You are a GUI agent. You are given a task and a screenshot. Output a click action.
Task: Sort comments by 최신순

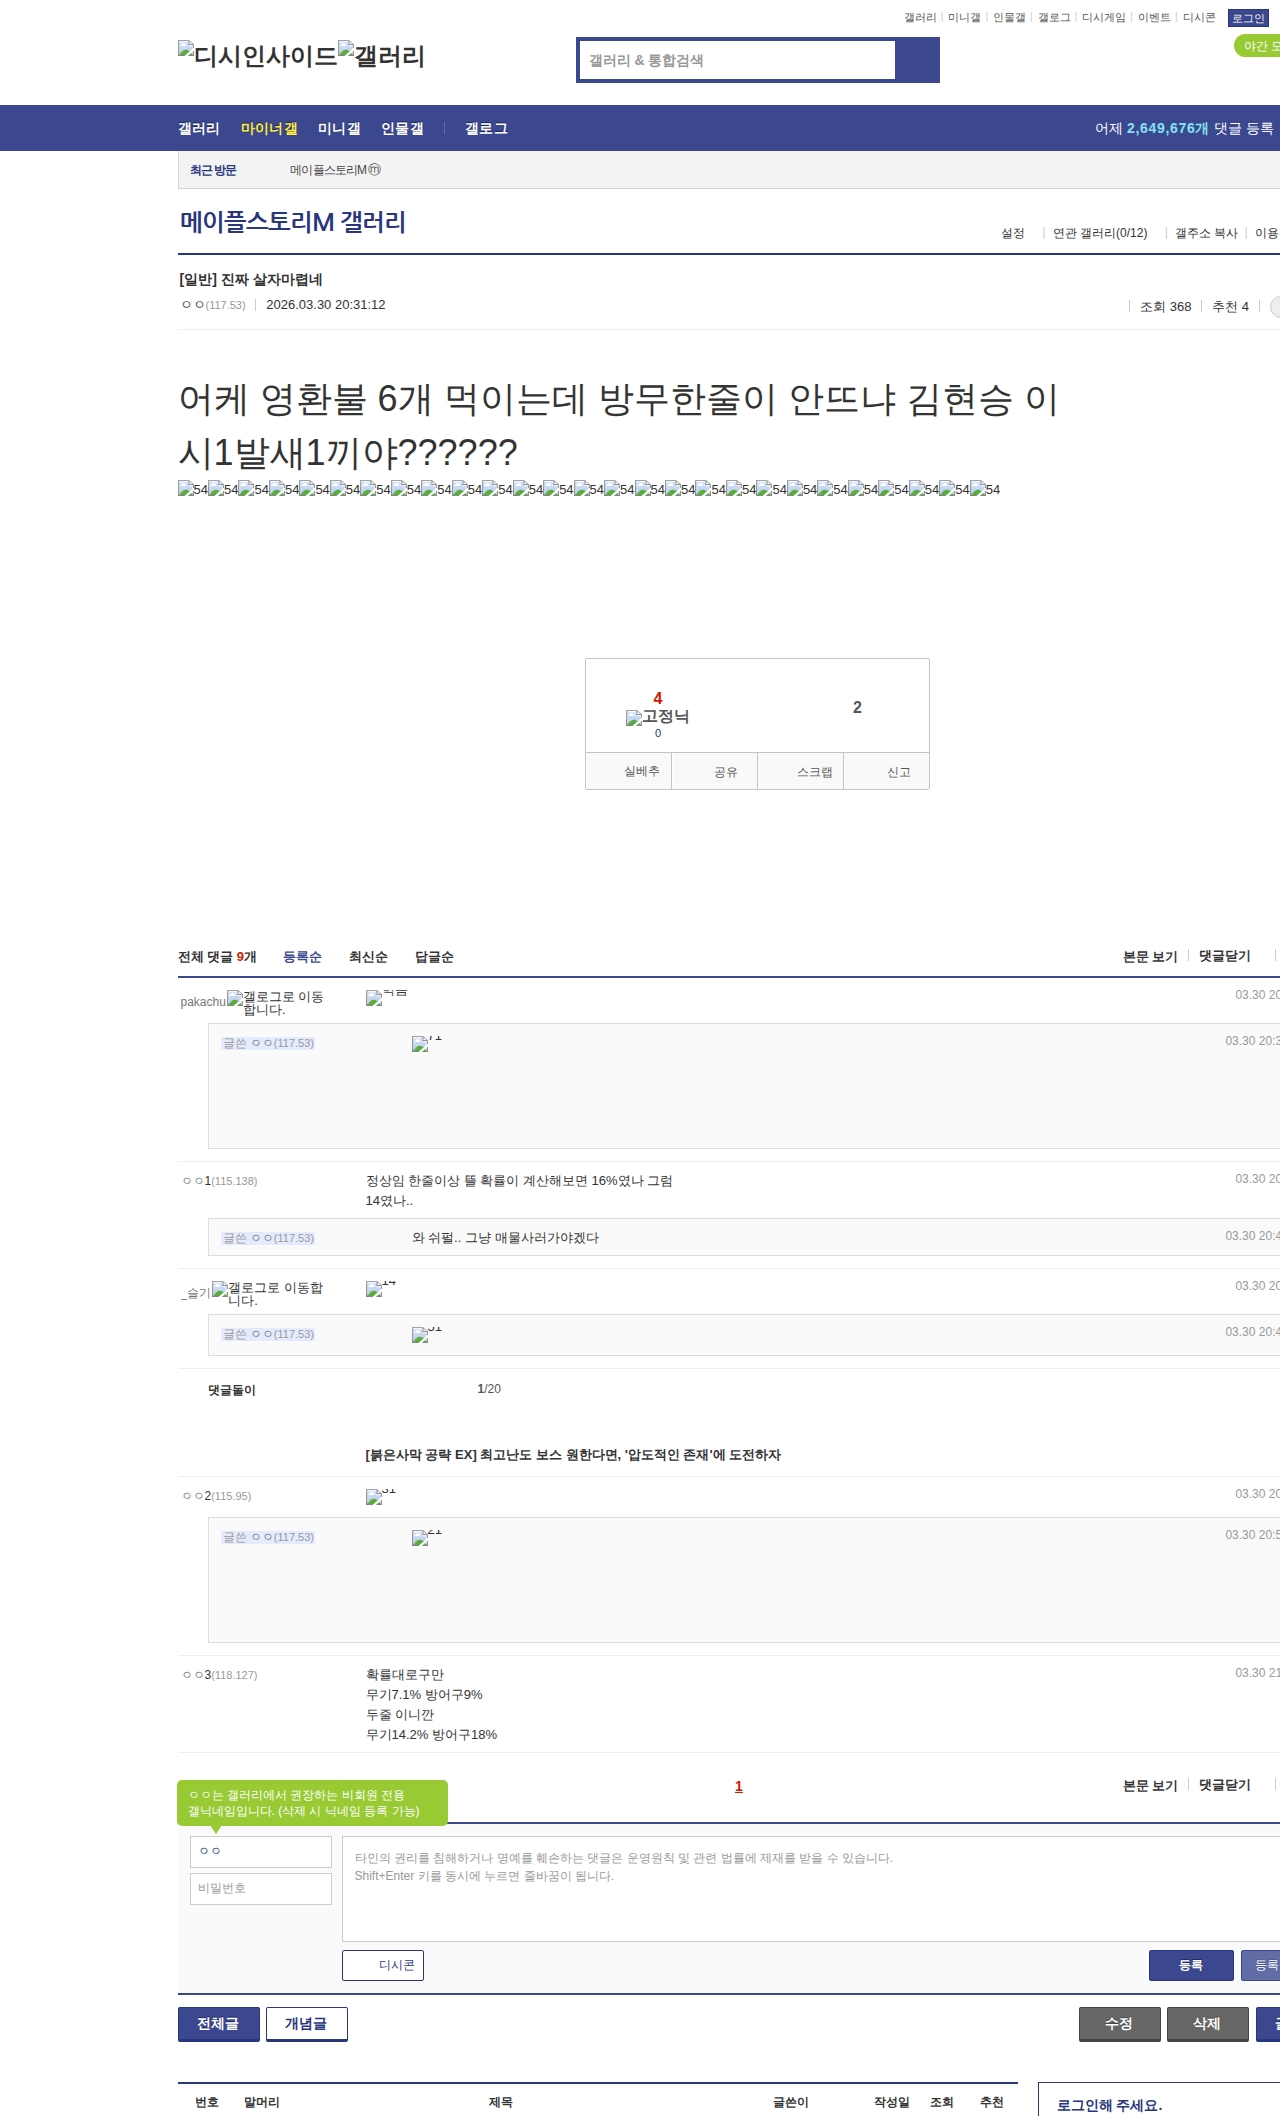(x=368, y=957)
